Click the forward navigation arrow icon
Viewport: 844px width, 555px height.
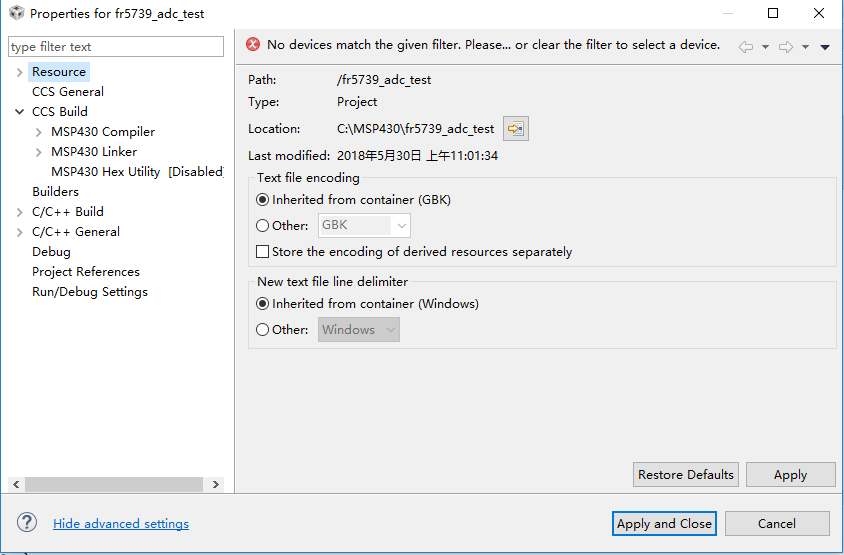pyautogui.click(x=786, y=47)
